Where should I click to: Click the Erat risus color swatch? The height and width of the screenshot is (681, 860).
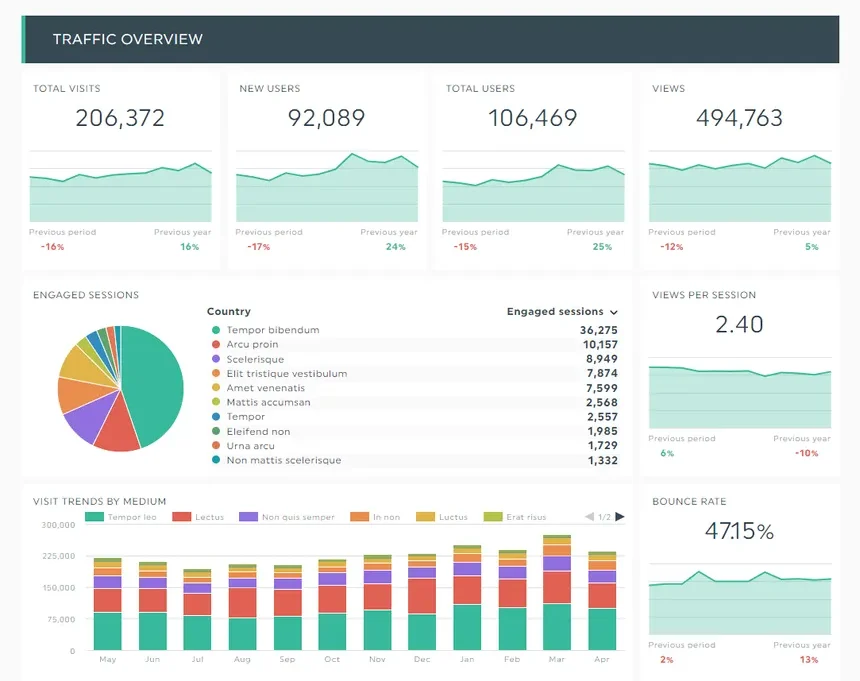tap(493, 517)
